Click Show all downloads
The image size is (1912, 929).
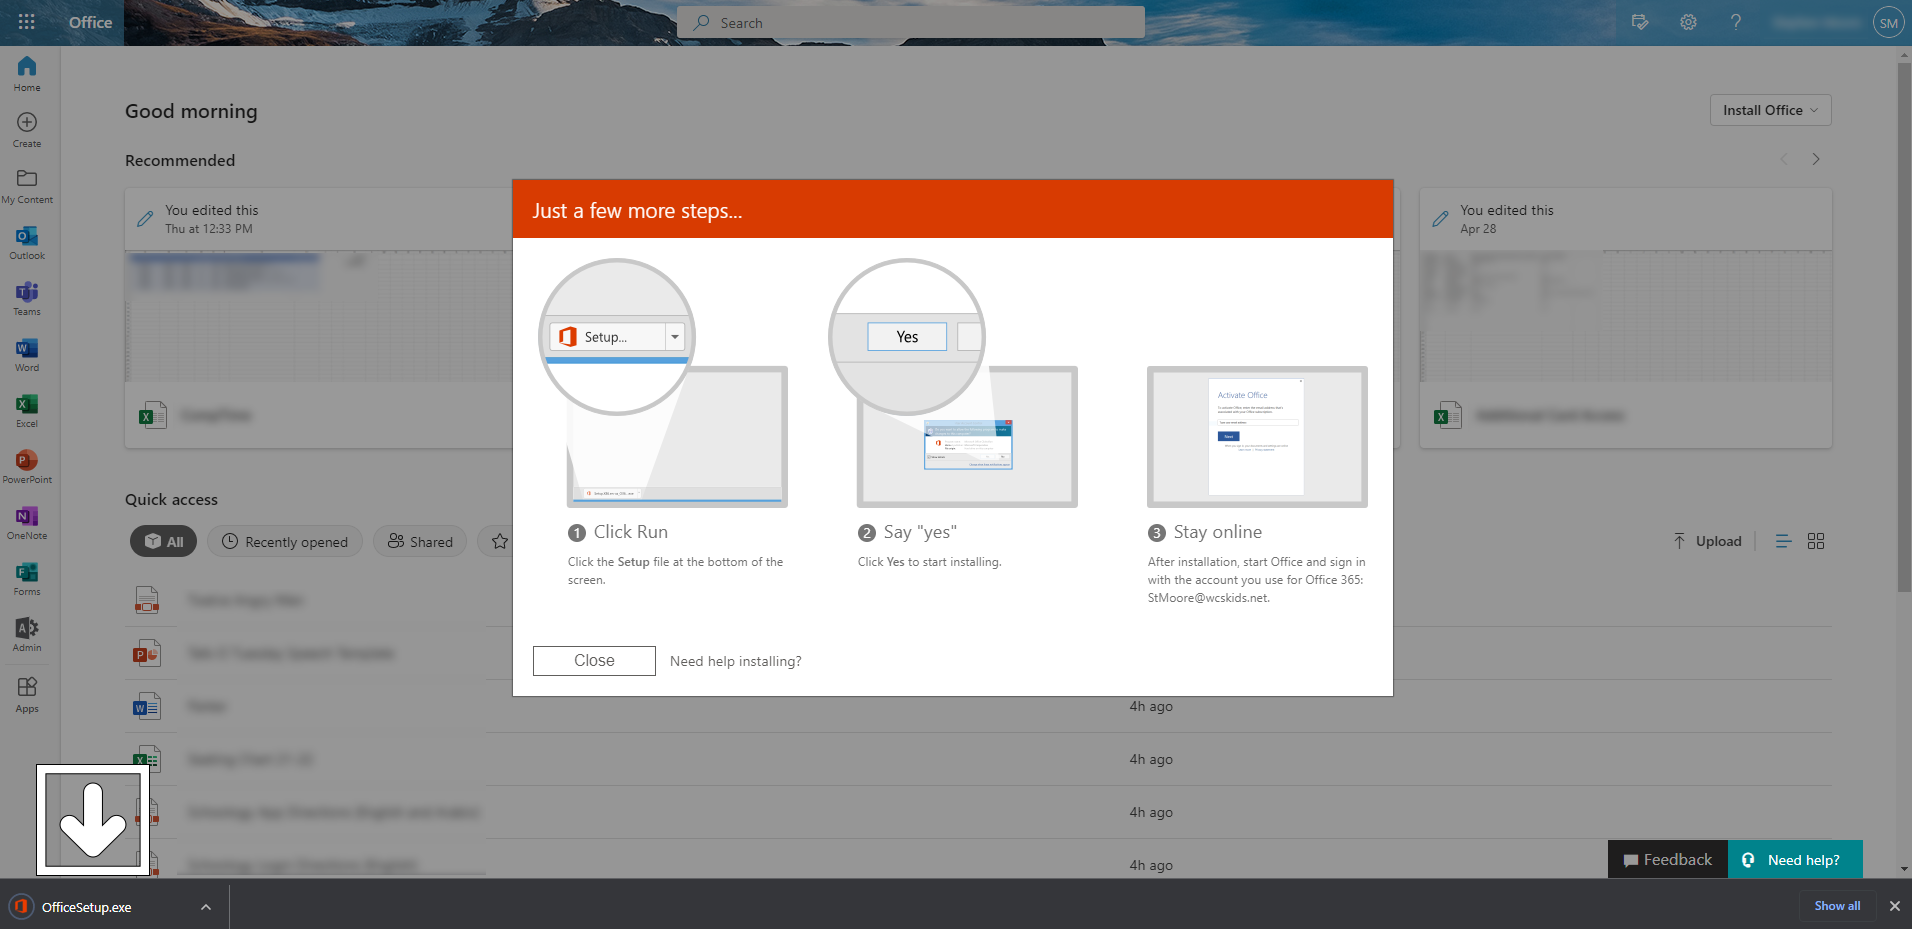(x=1837, y=905)
